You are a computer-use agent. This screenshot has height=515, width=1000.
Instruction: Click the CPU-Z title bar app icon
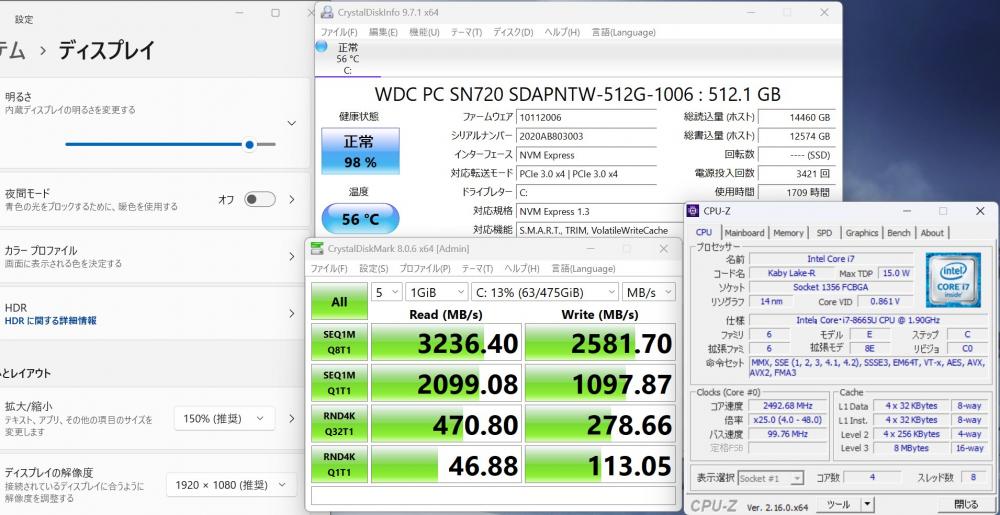pos(694,211)
